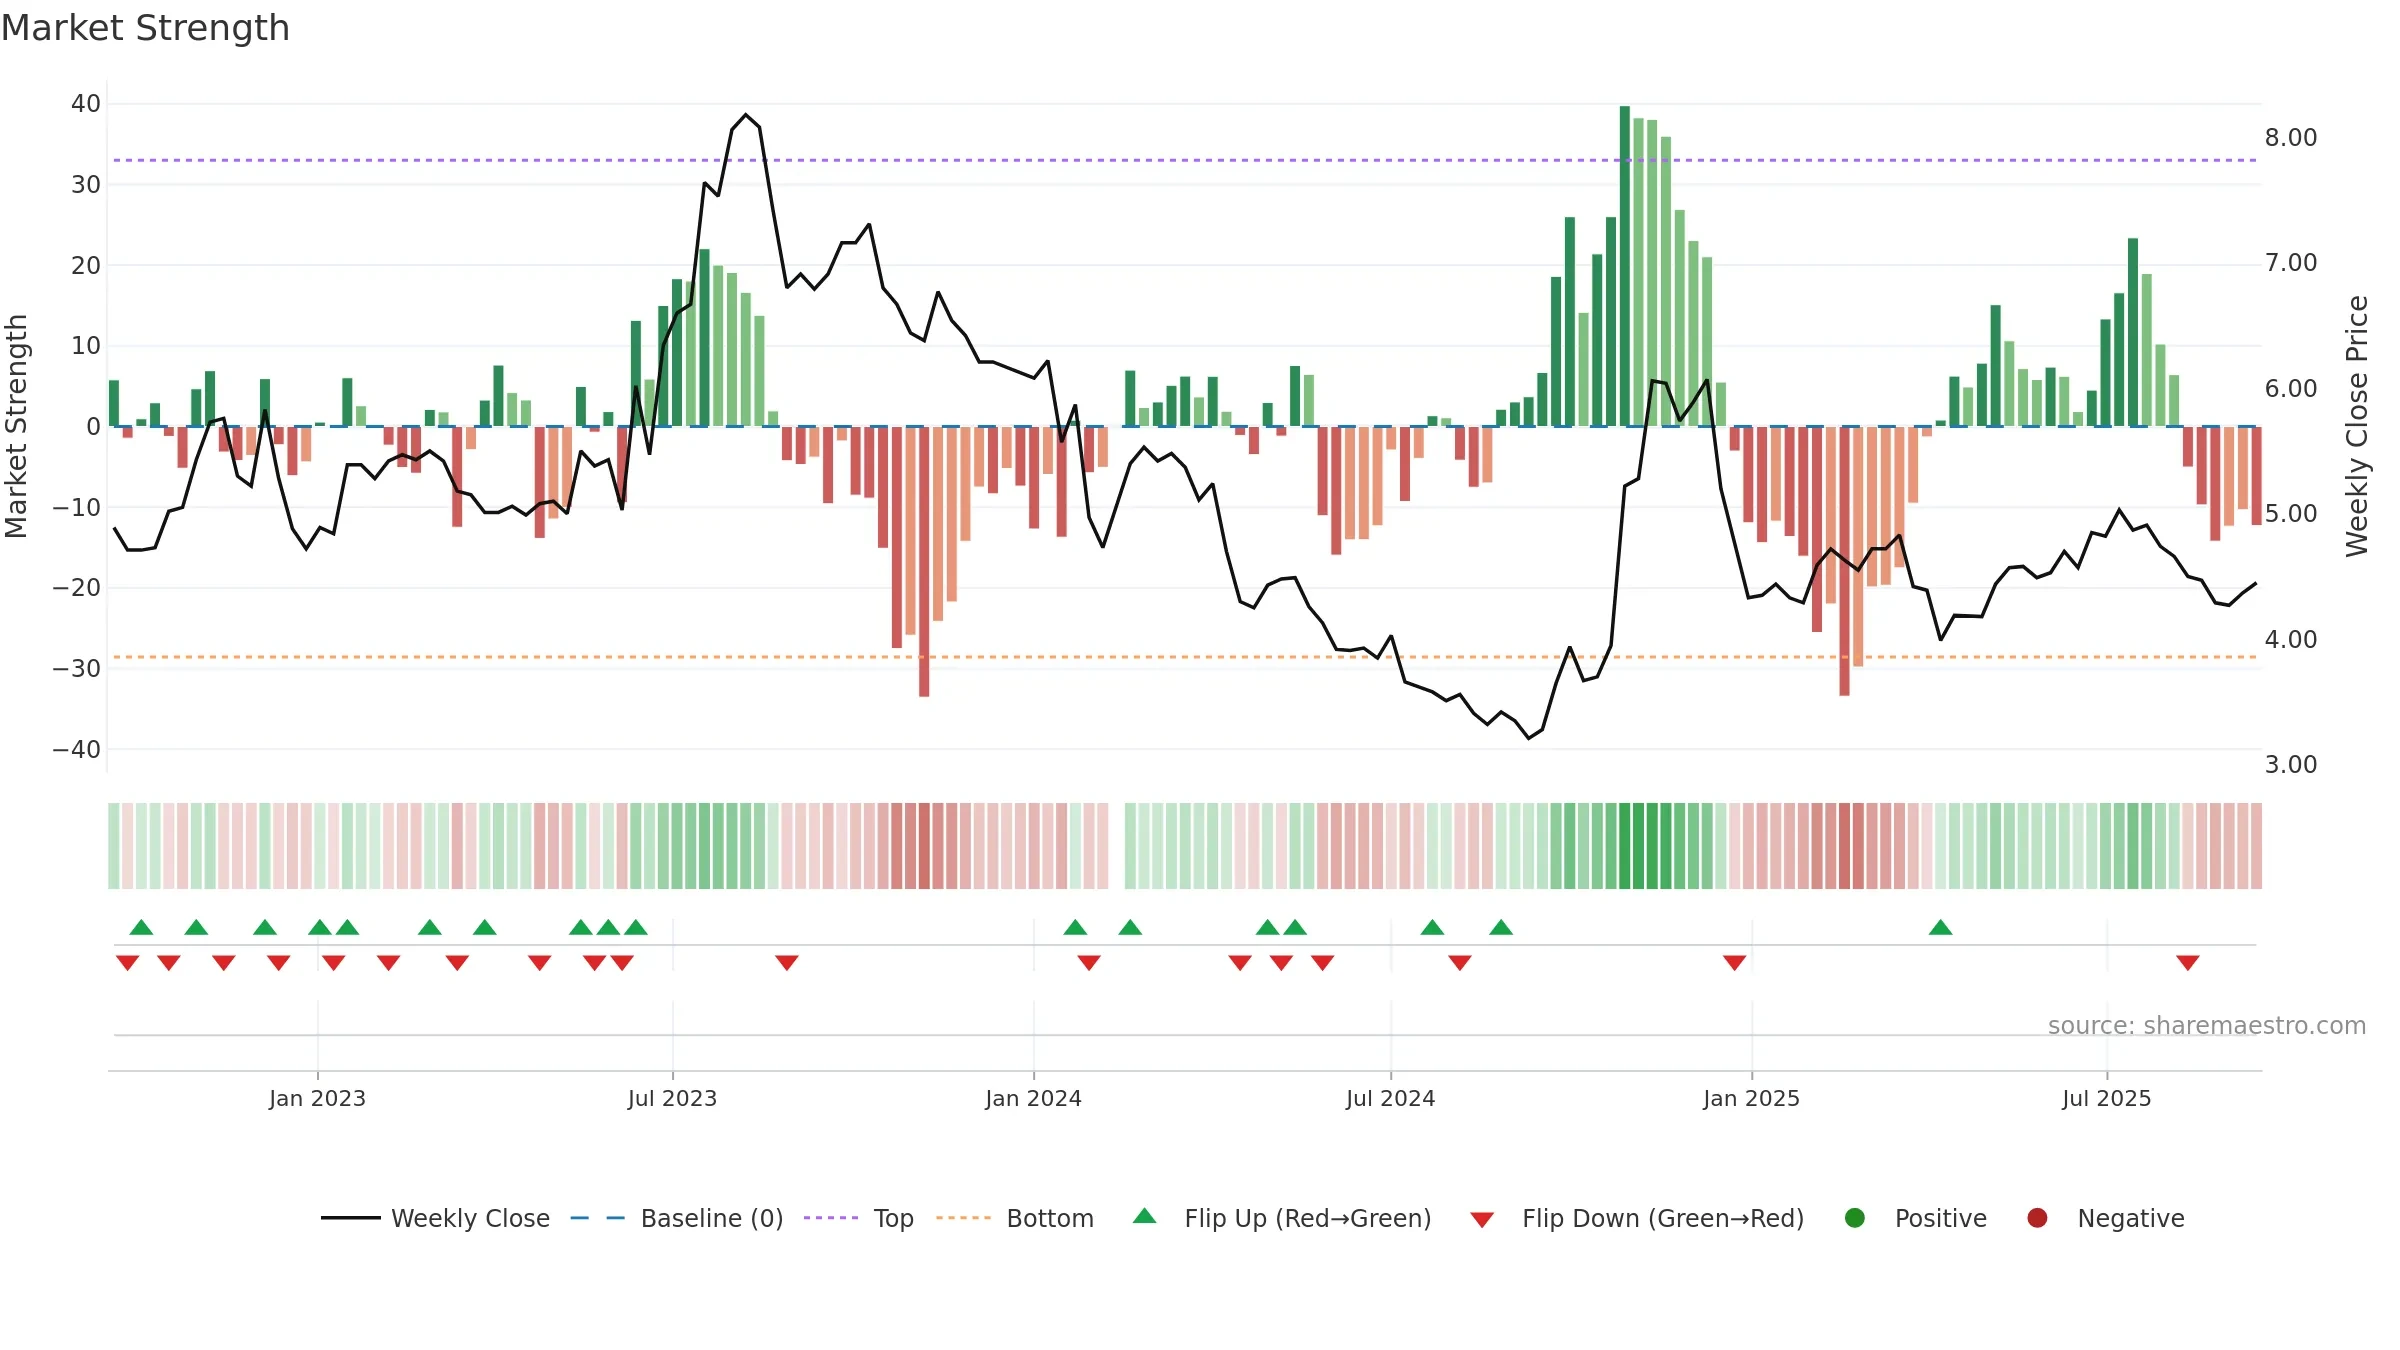Toggle the Positive legend entry
This screenshot has width=2400, height=1350.
pos(1915,1218)
